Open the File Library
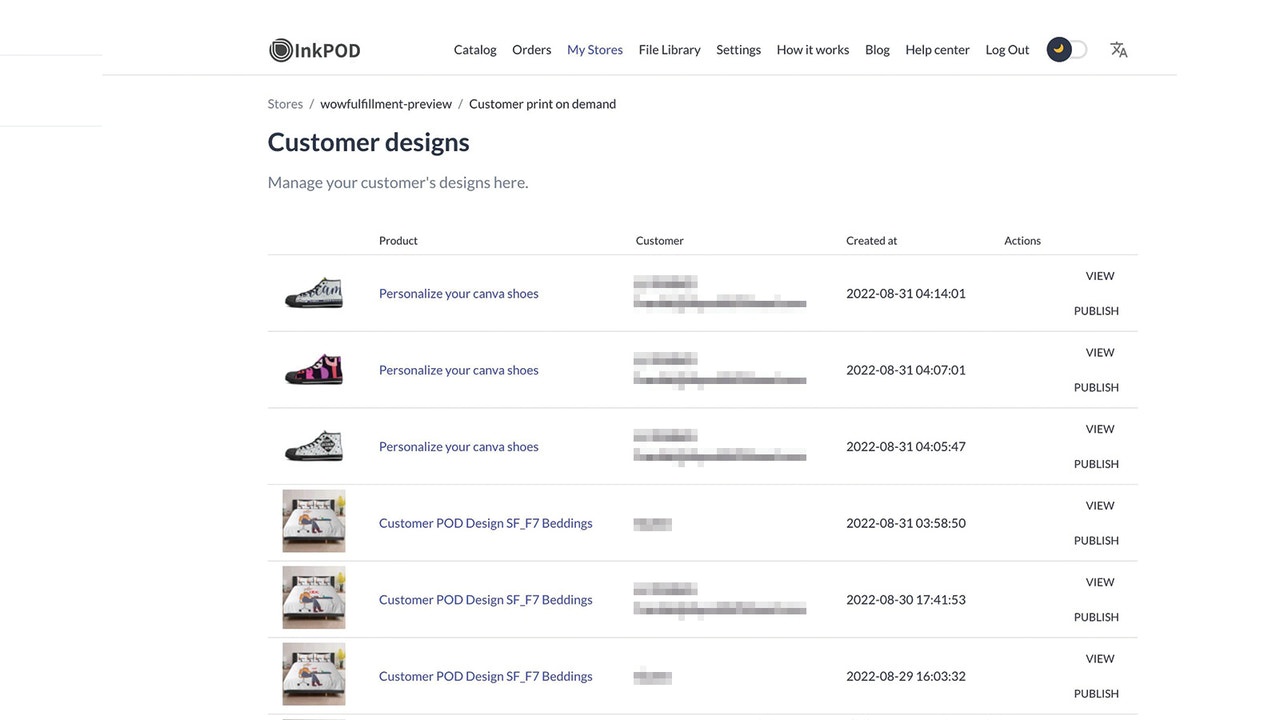Viewport: 1280px width, 720px height. pyautogui.click(x=669, y=49)
